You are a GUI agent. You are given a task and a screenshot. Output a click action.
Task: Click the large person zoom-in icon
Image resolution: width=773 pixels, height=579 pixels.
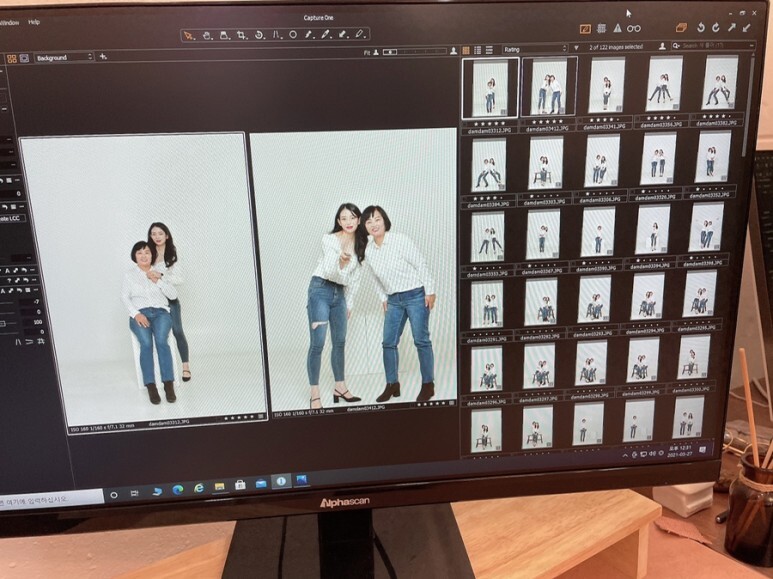454,51
